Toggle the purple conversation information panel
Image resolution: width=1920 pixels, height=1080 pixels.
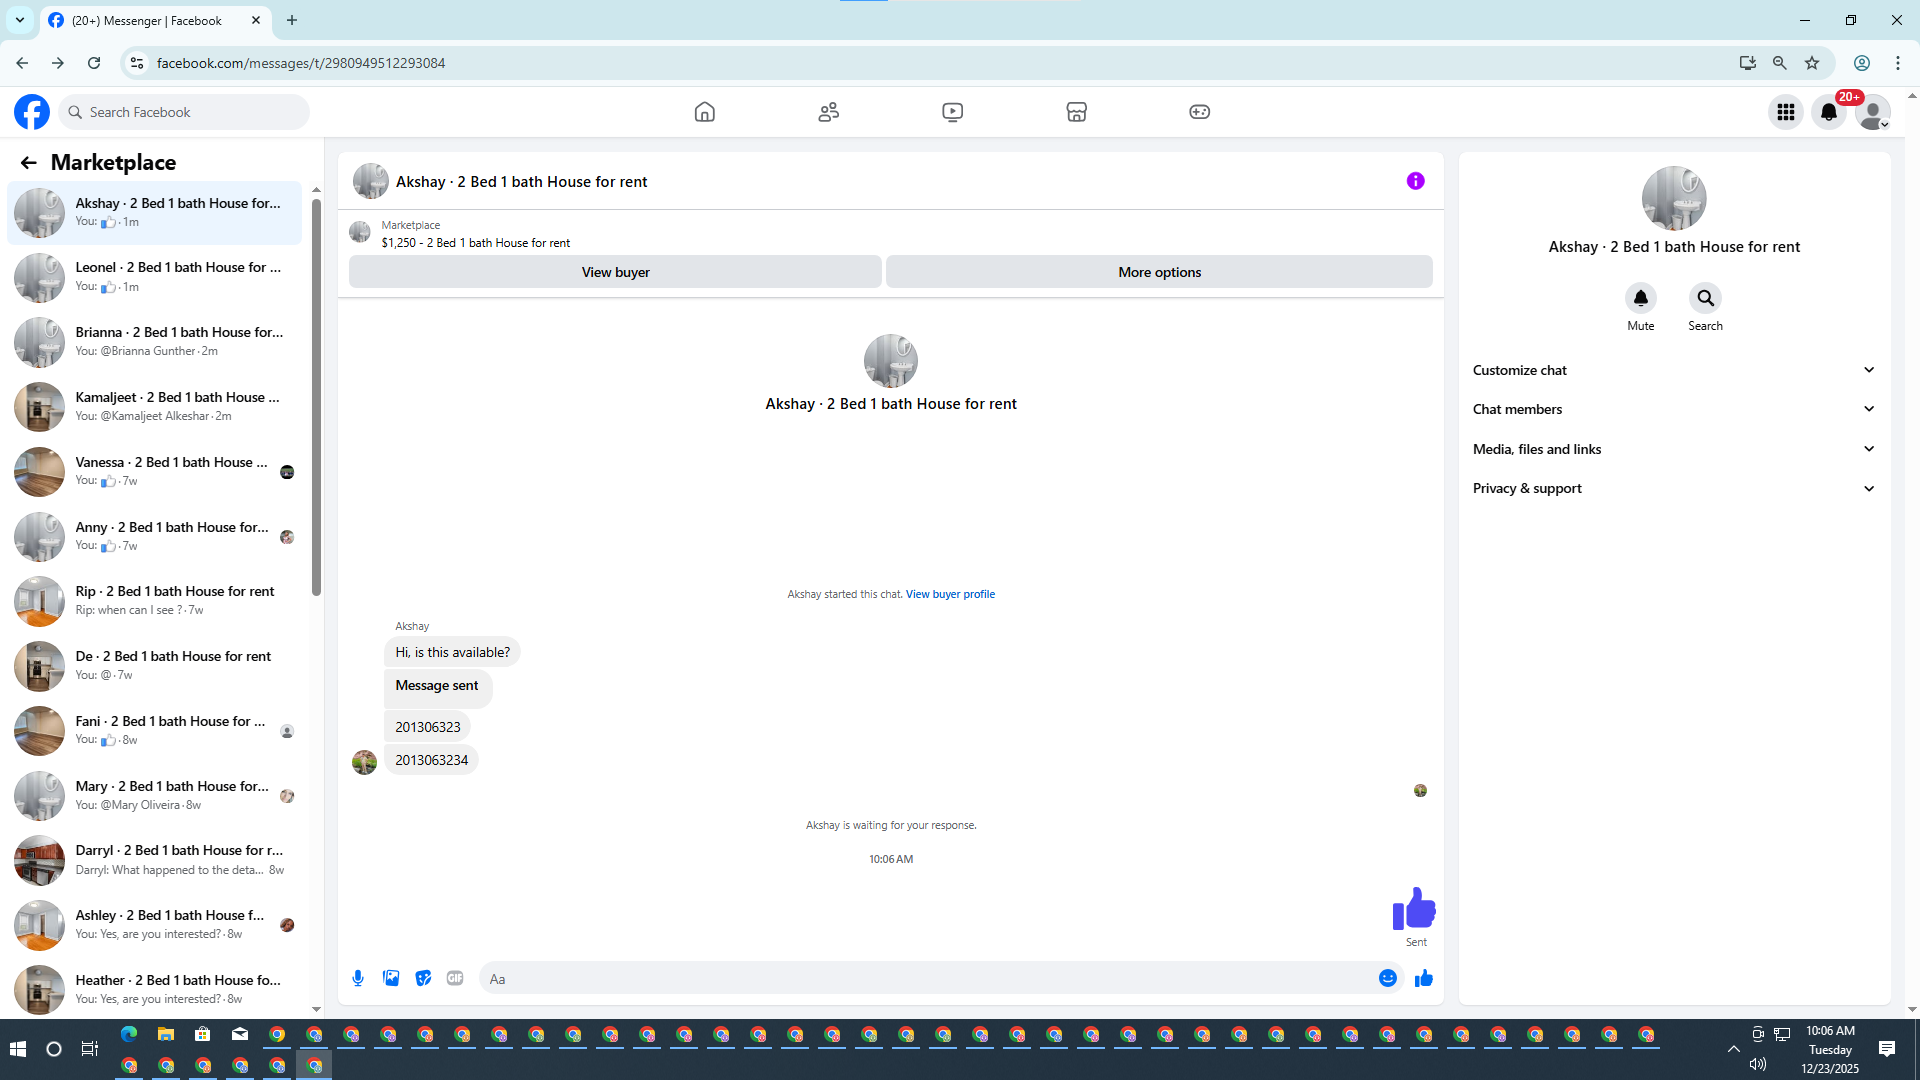1415,181
